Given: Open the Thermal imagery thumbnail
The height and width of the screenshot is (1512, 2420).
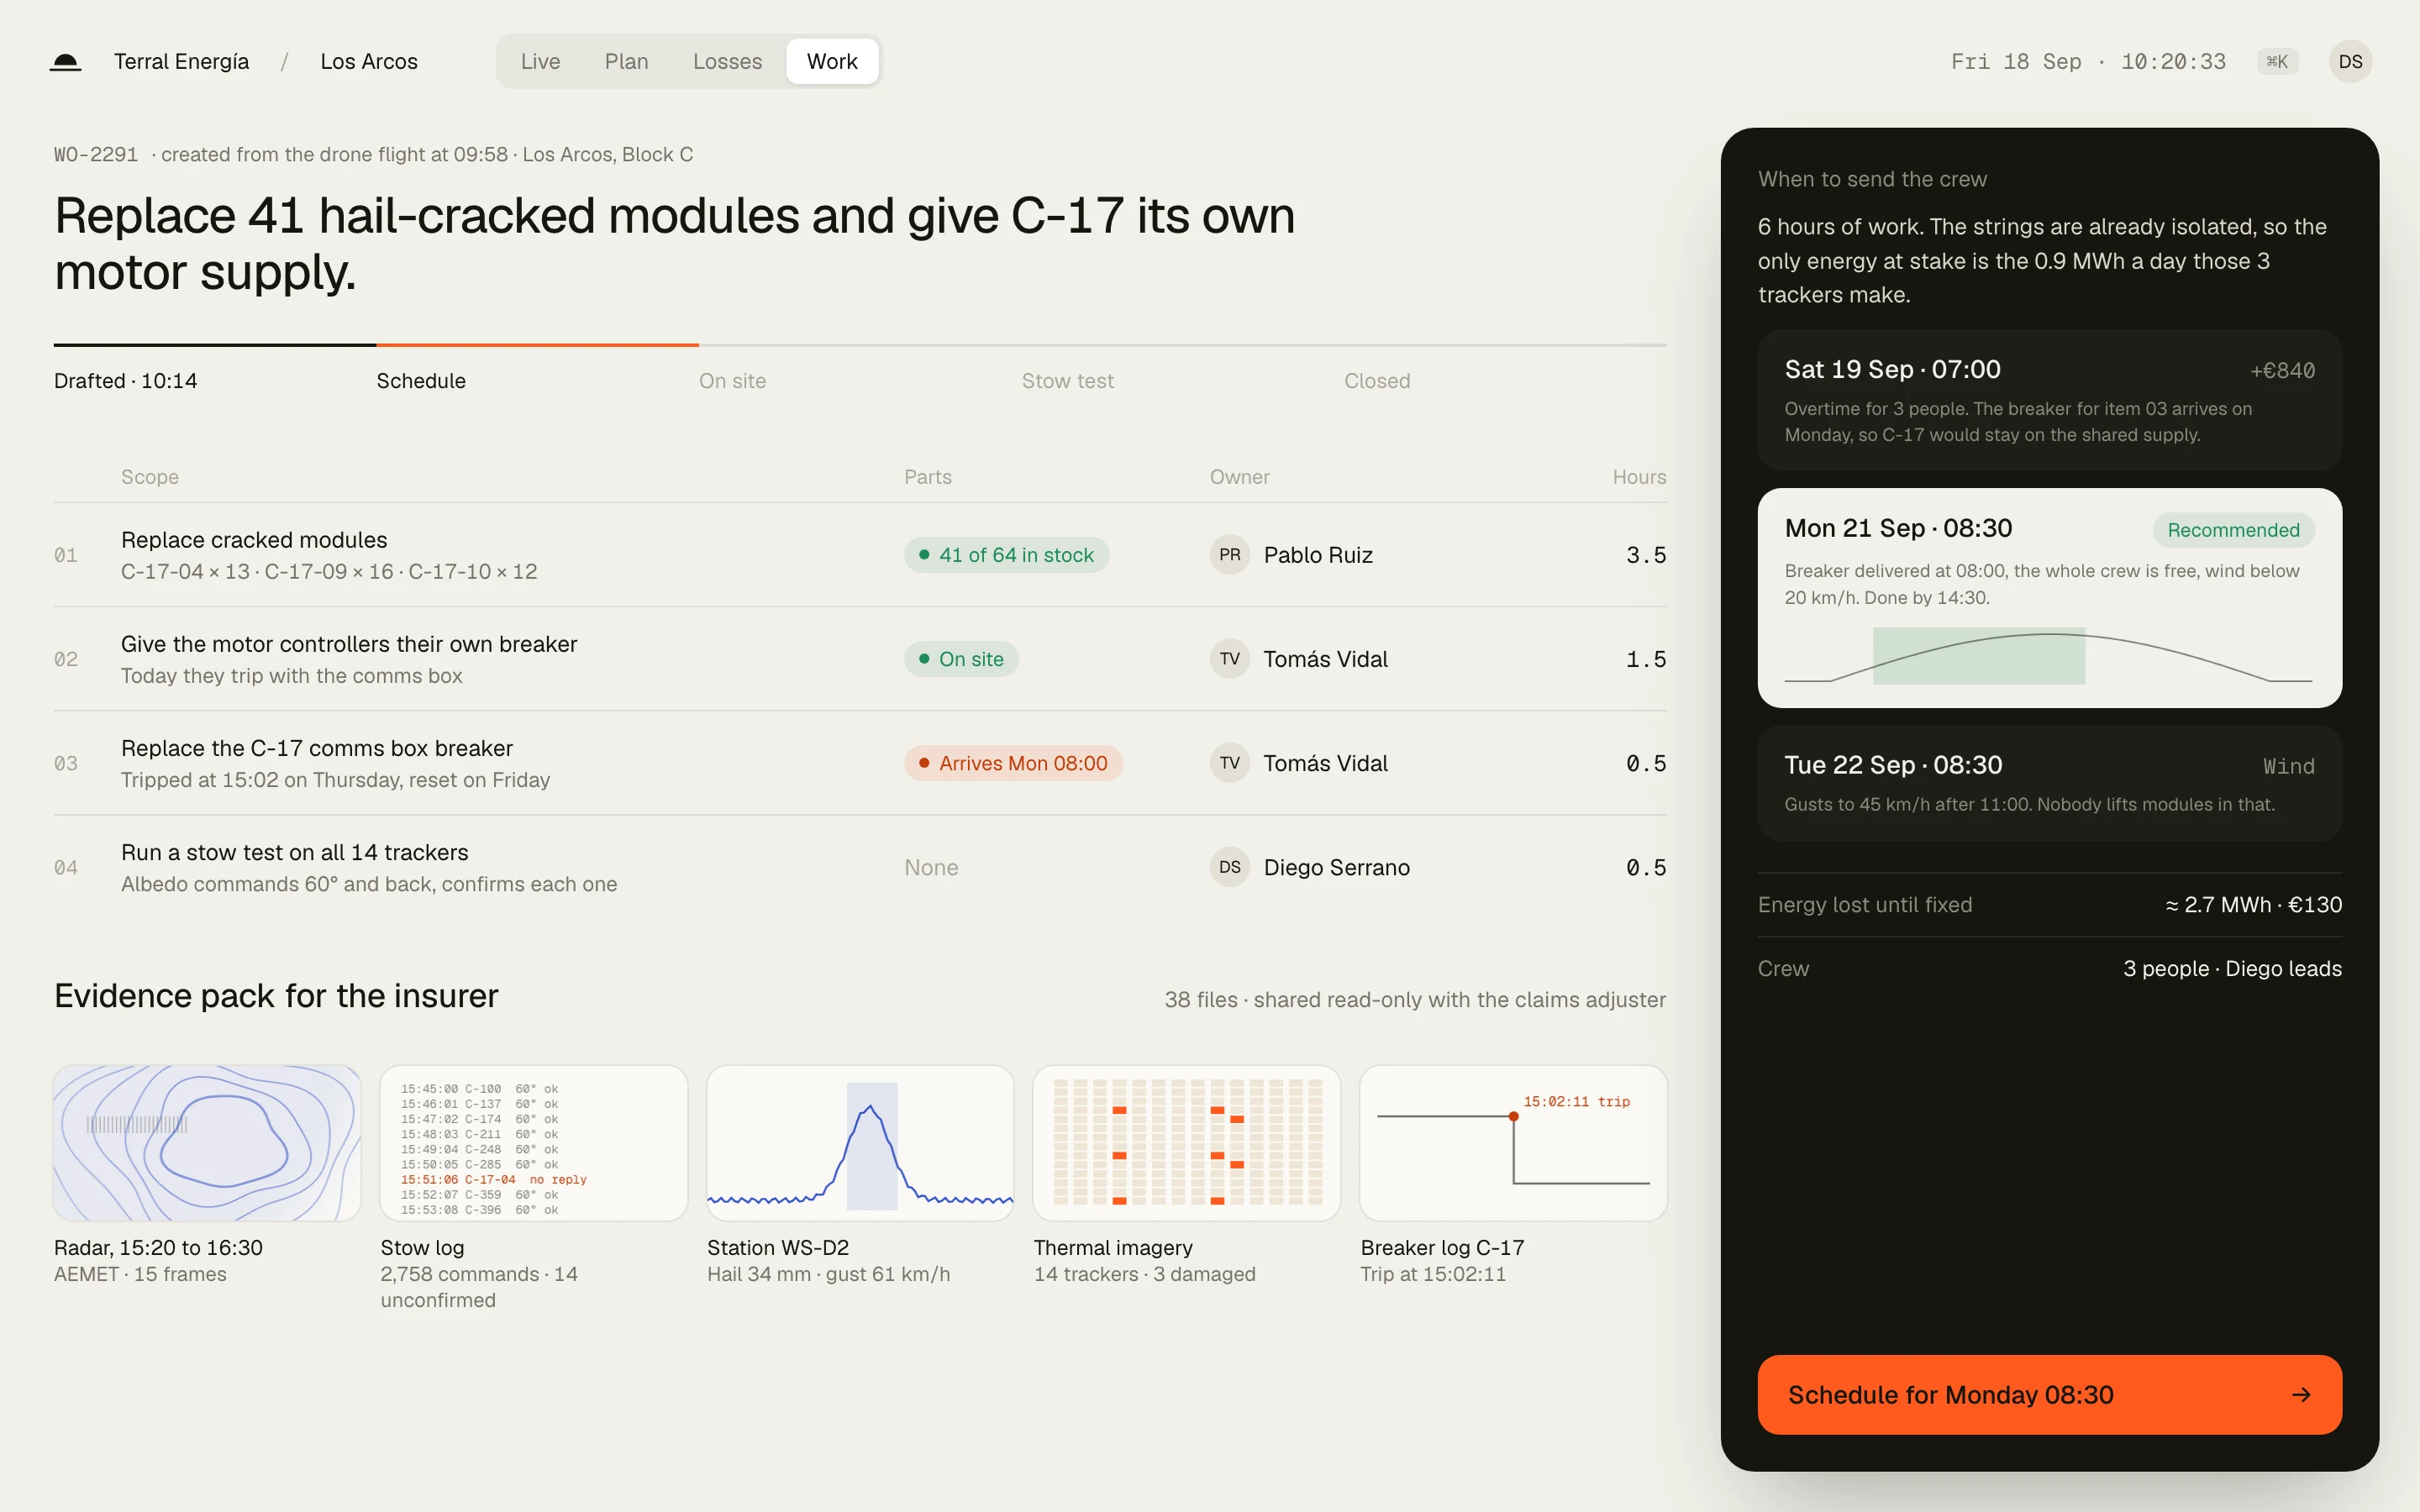Looking at the screenshot, I should pyautogui.click(x=1186, y=1142).
